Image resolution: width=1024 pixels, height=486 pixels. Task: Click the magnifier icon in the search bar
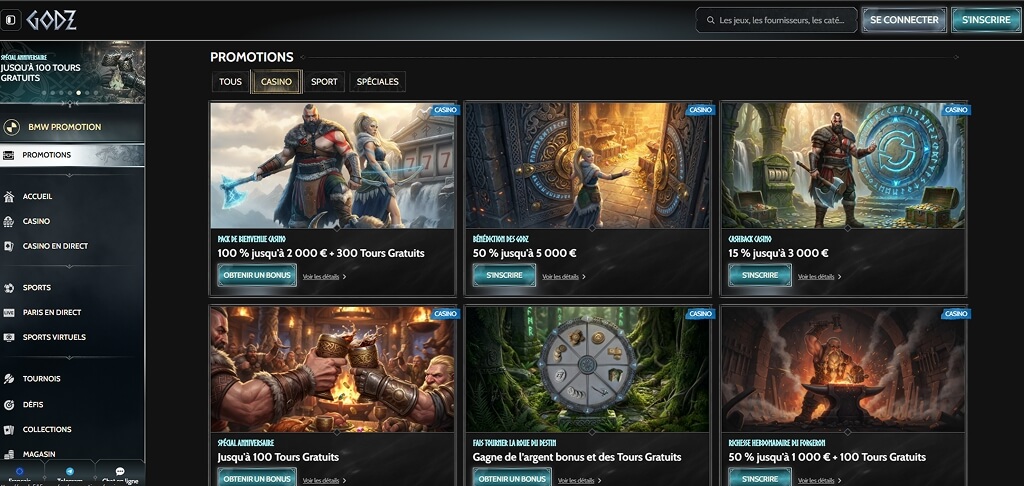tap(711, 20)
